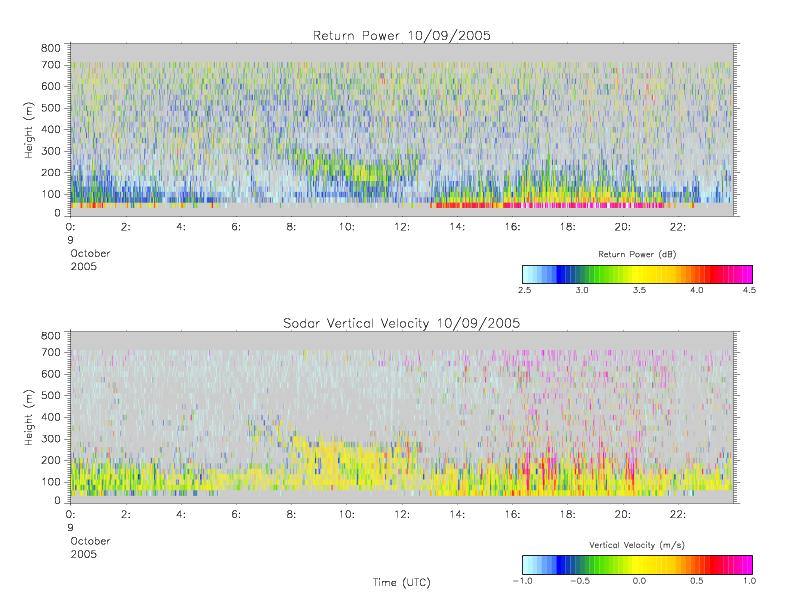Click the "Sodar Vertical Velocity 10/09/2005" plot title

click(x=402, y=323)
